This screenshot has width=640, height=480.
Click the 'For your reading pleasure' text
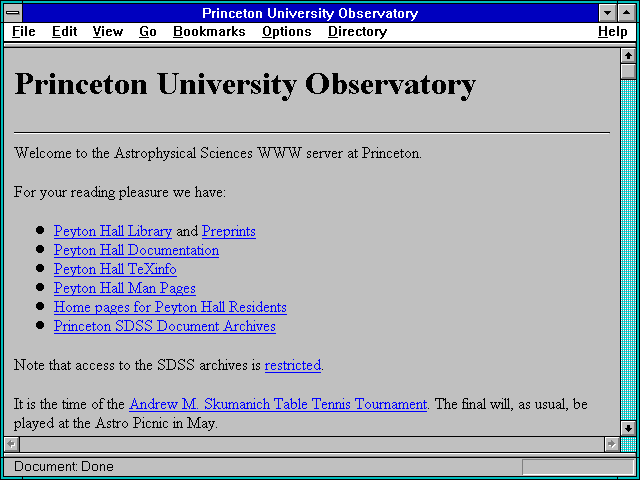point(120,192)
